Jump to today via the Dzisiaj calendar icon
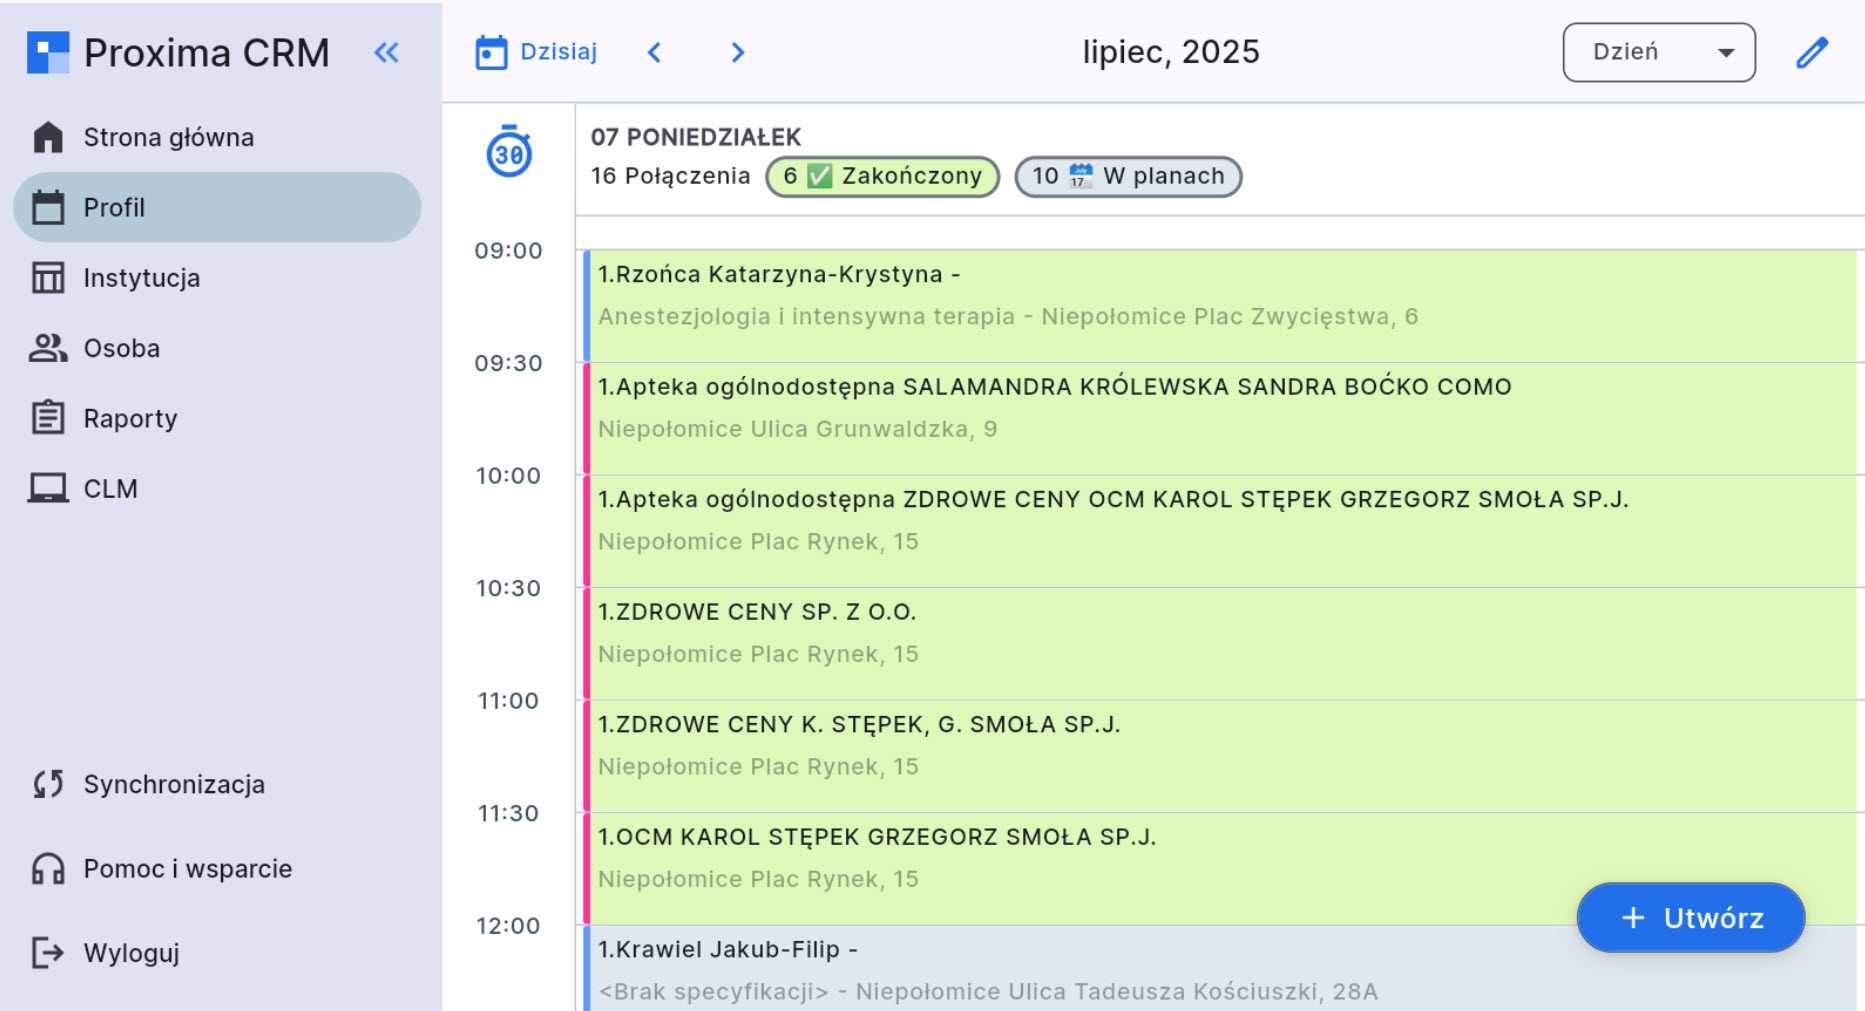 (491, 53)
